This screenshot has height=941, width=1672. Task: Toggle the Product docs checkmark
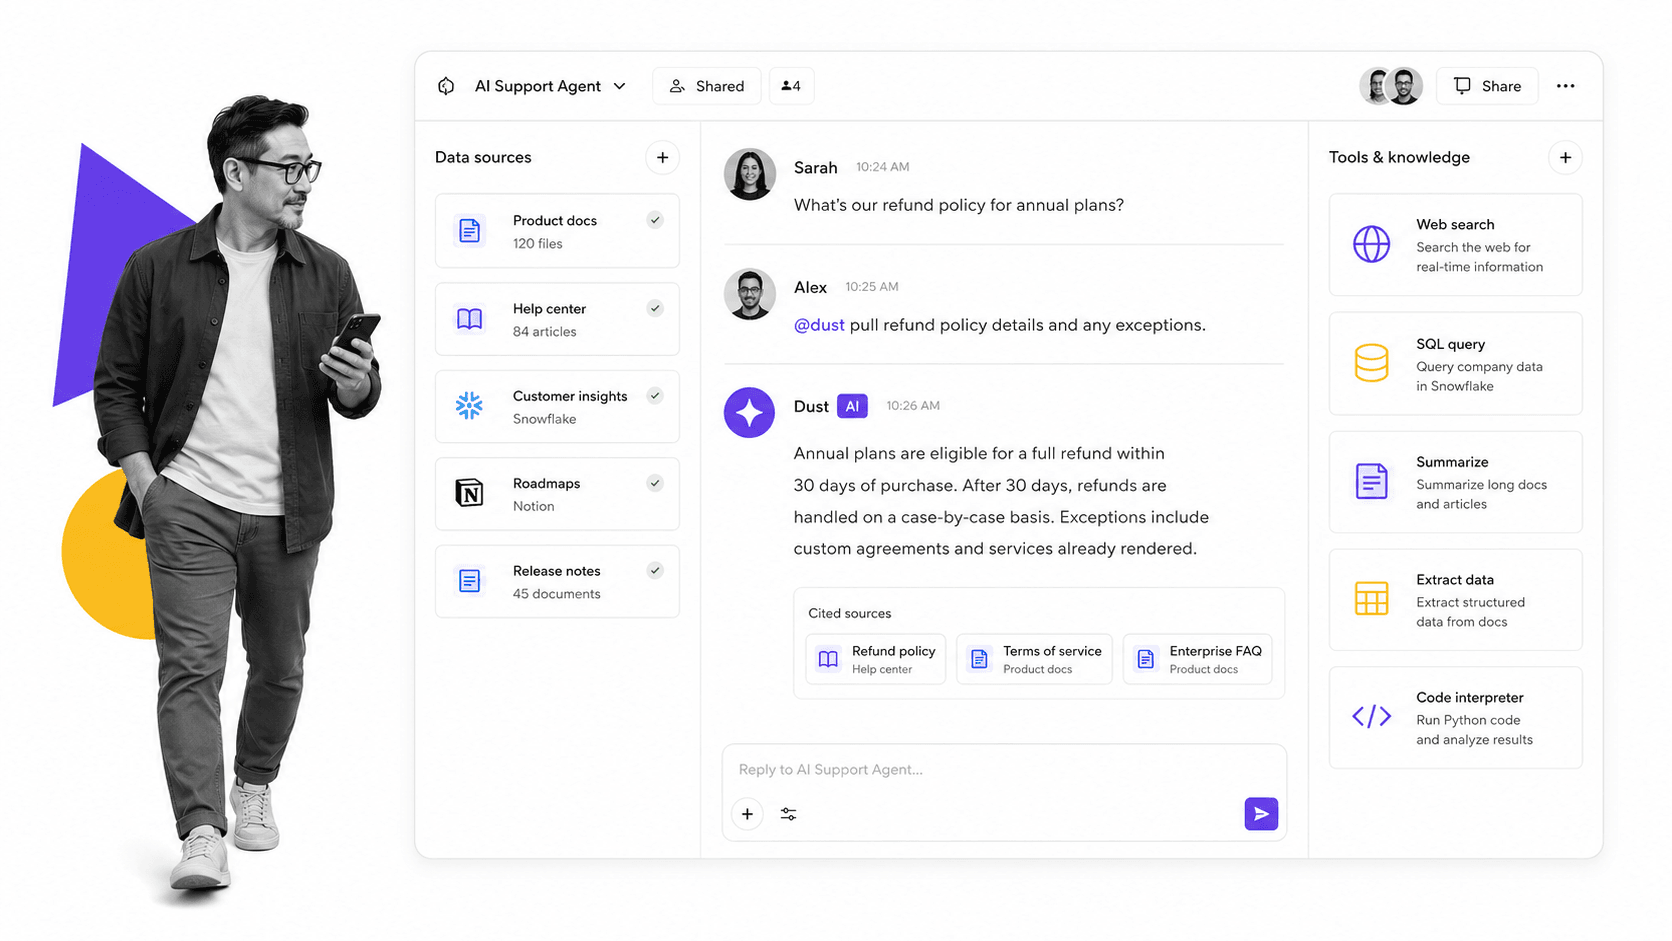(655, 220)
